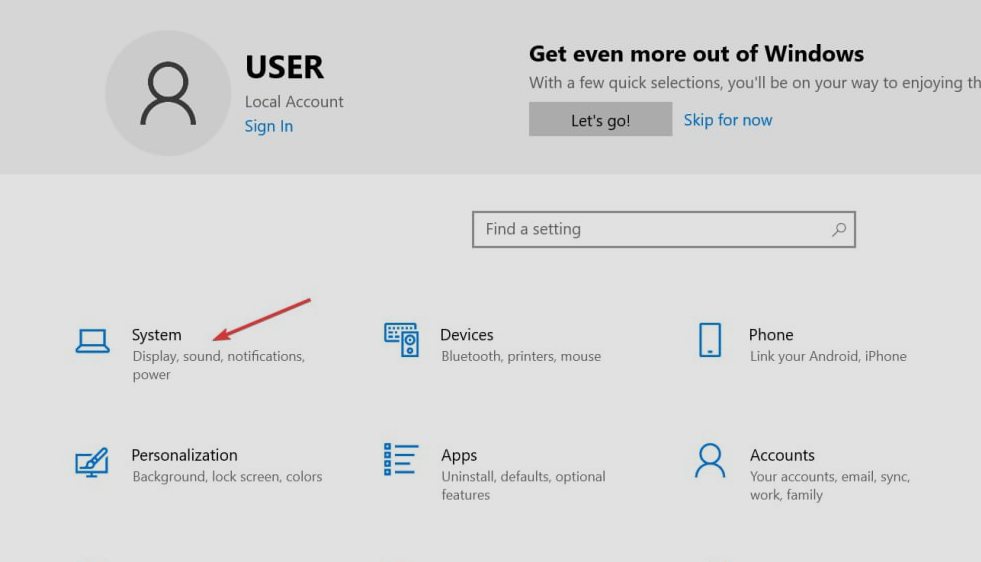Image resolution: width=981 pixels, height=562 pixels.
Task: Open Accounts person icon
Action: click(x=709, y=461)
